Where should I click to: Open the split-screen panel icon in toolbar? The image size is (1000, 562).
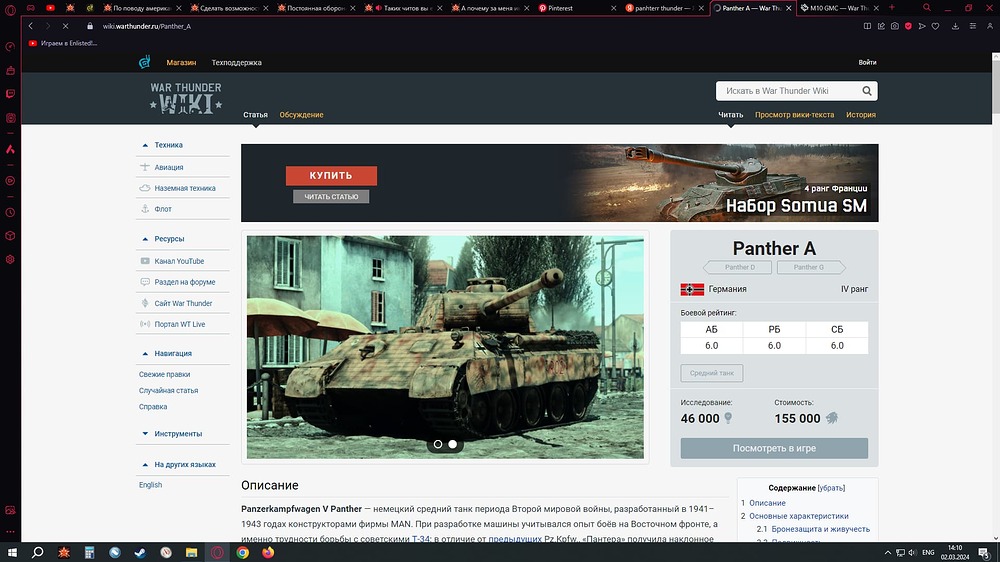coord(867,26)
